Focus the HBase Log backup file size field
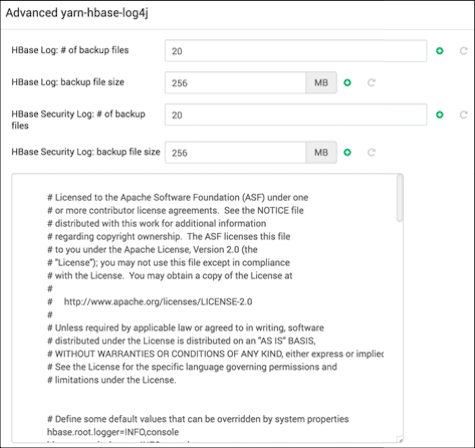This screenshot has width=475, height=448. (x=235, y=83)
